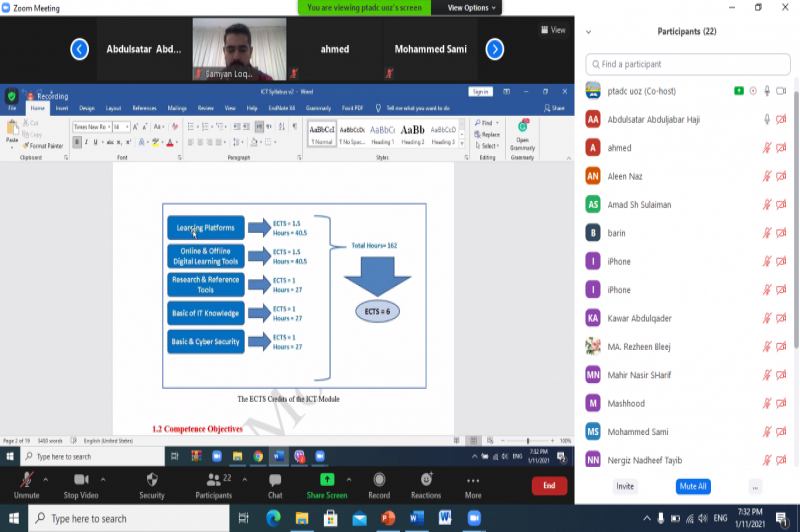
Task: Open the Security shield icon
Action: tap(152, 480)
